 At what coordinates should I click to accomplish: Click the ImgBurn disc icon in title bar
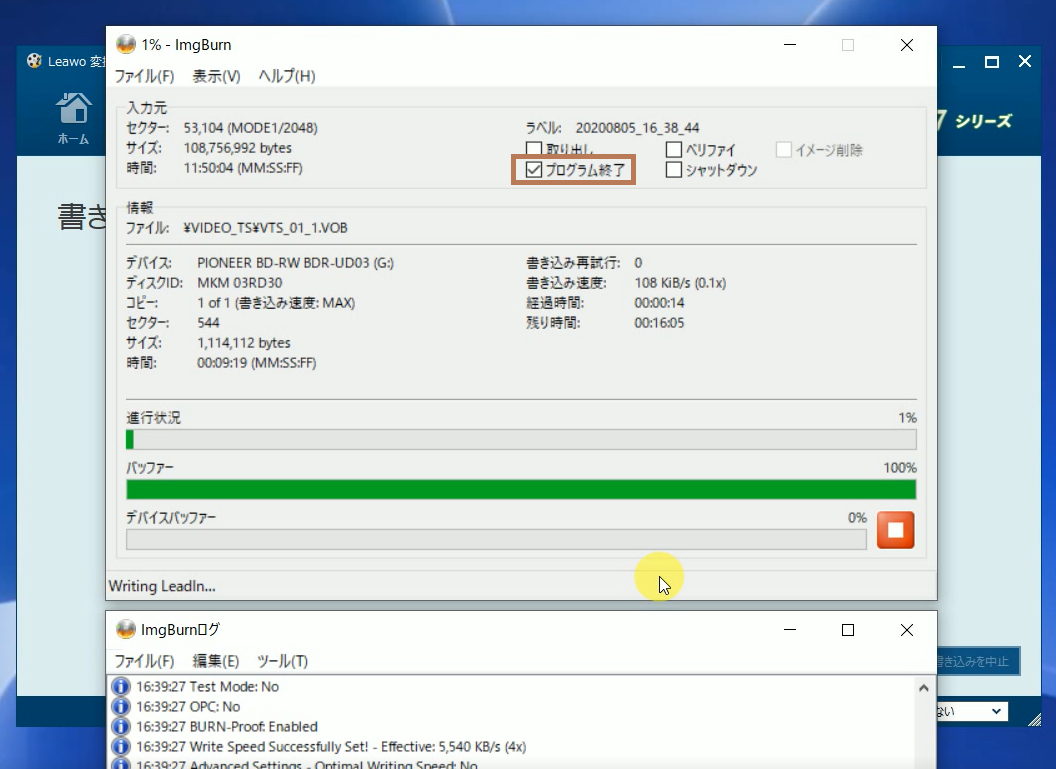click(x=125, y=45)
